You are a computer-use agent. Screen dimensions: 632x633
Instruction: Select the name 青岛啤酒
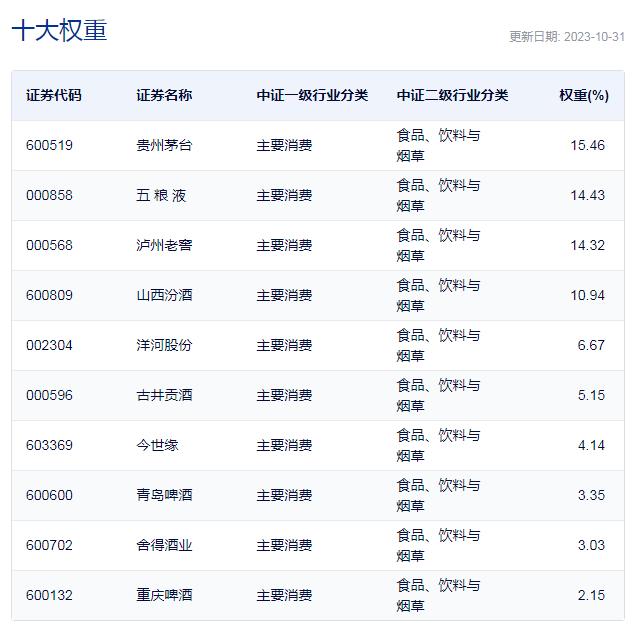pos(164,495)
